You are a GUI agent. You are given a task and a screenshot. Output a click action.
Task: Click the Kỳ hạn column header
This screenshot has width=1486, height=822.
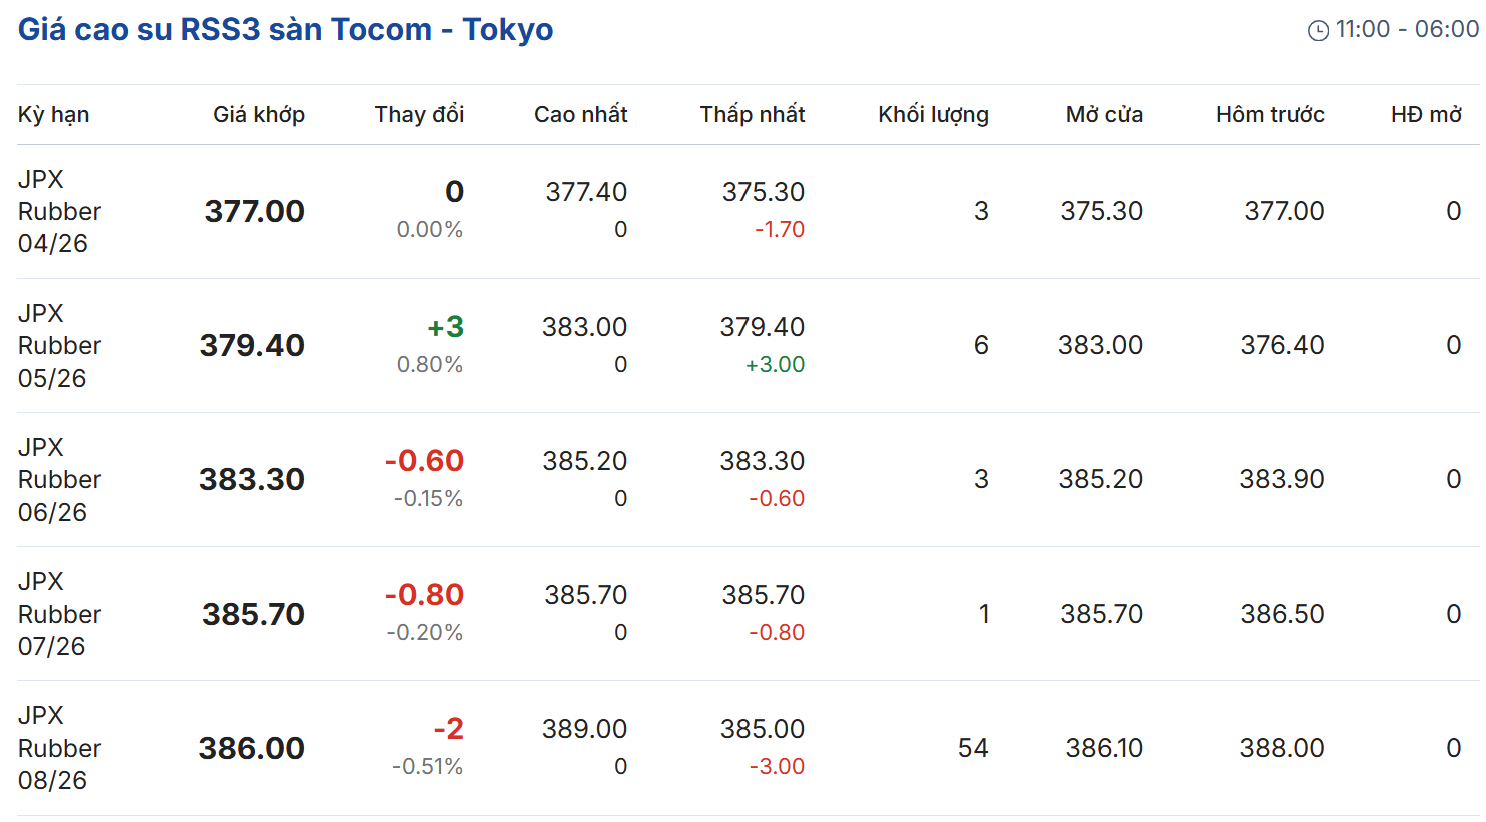(53, 115)
